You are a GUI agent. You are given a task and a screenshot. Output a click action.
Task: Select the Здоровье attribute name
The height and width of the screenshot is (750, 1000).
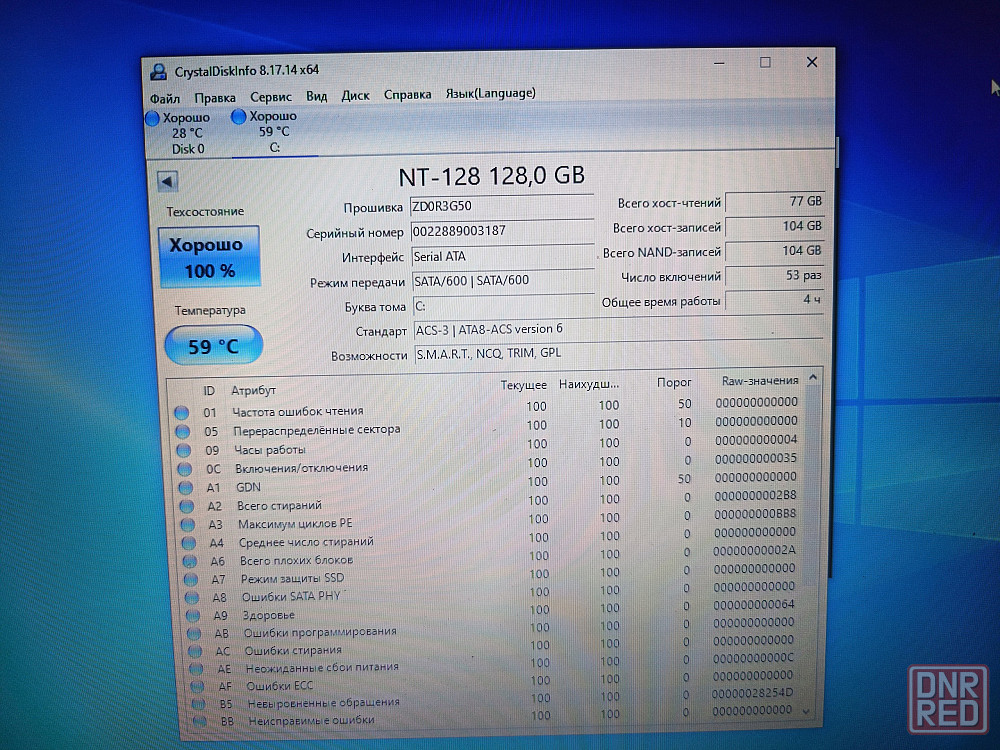tap(268, 615)
